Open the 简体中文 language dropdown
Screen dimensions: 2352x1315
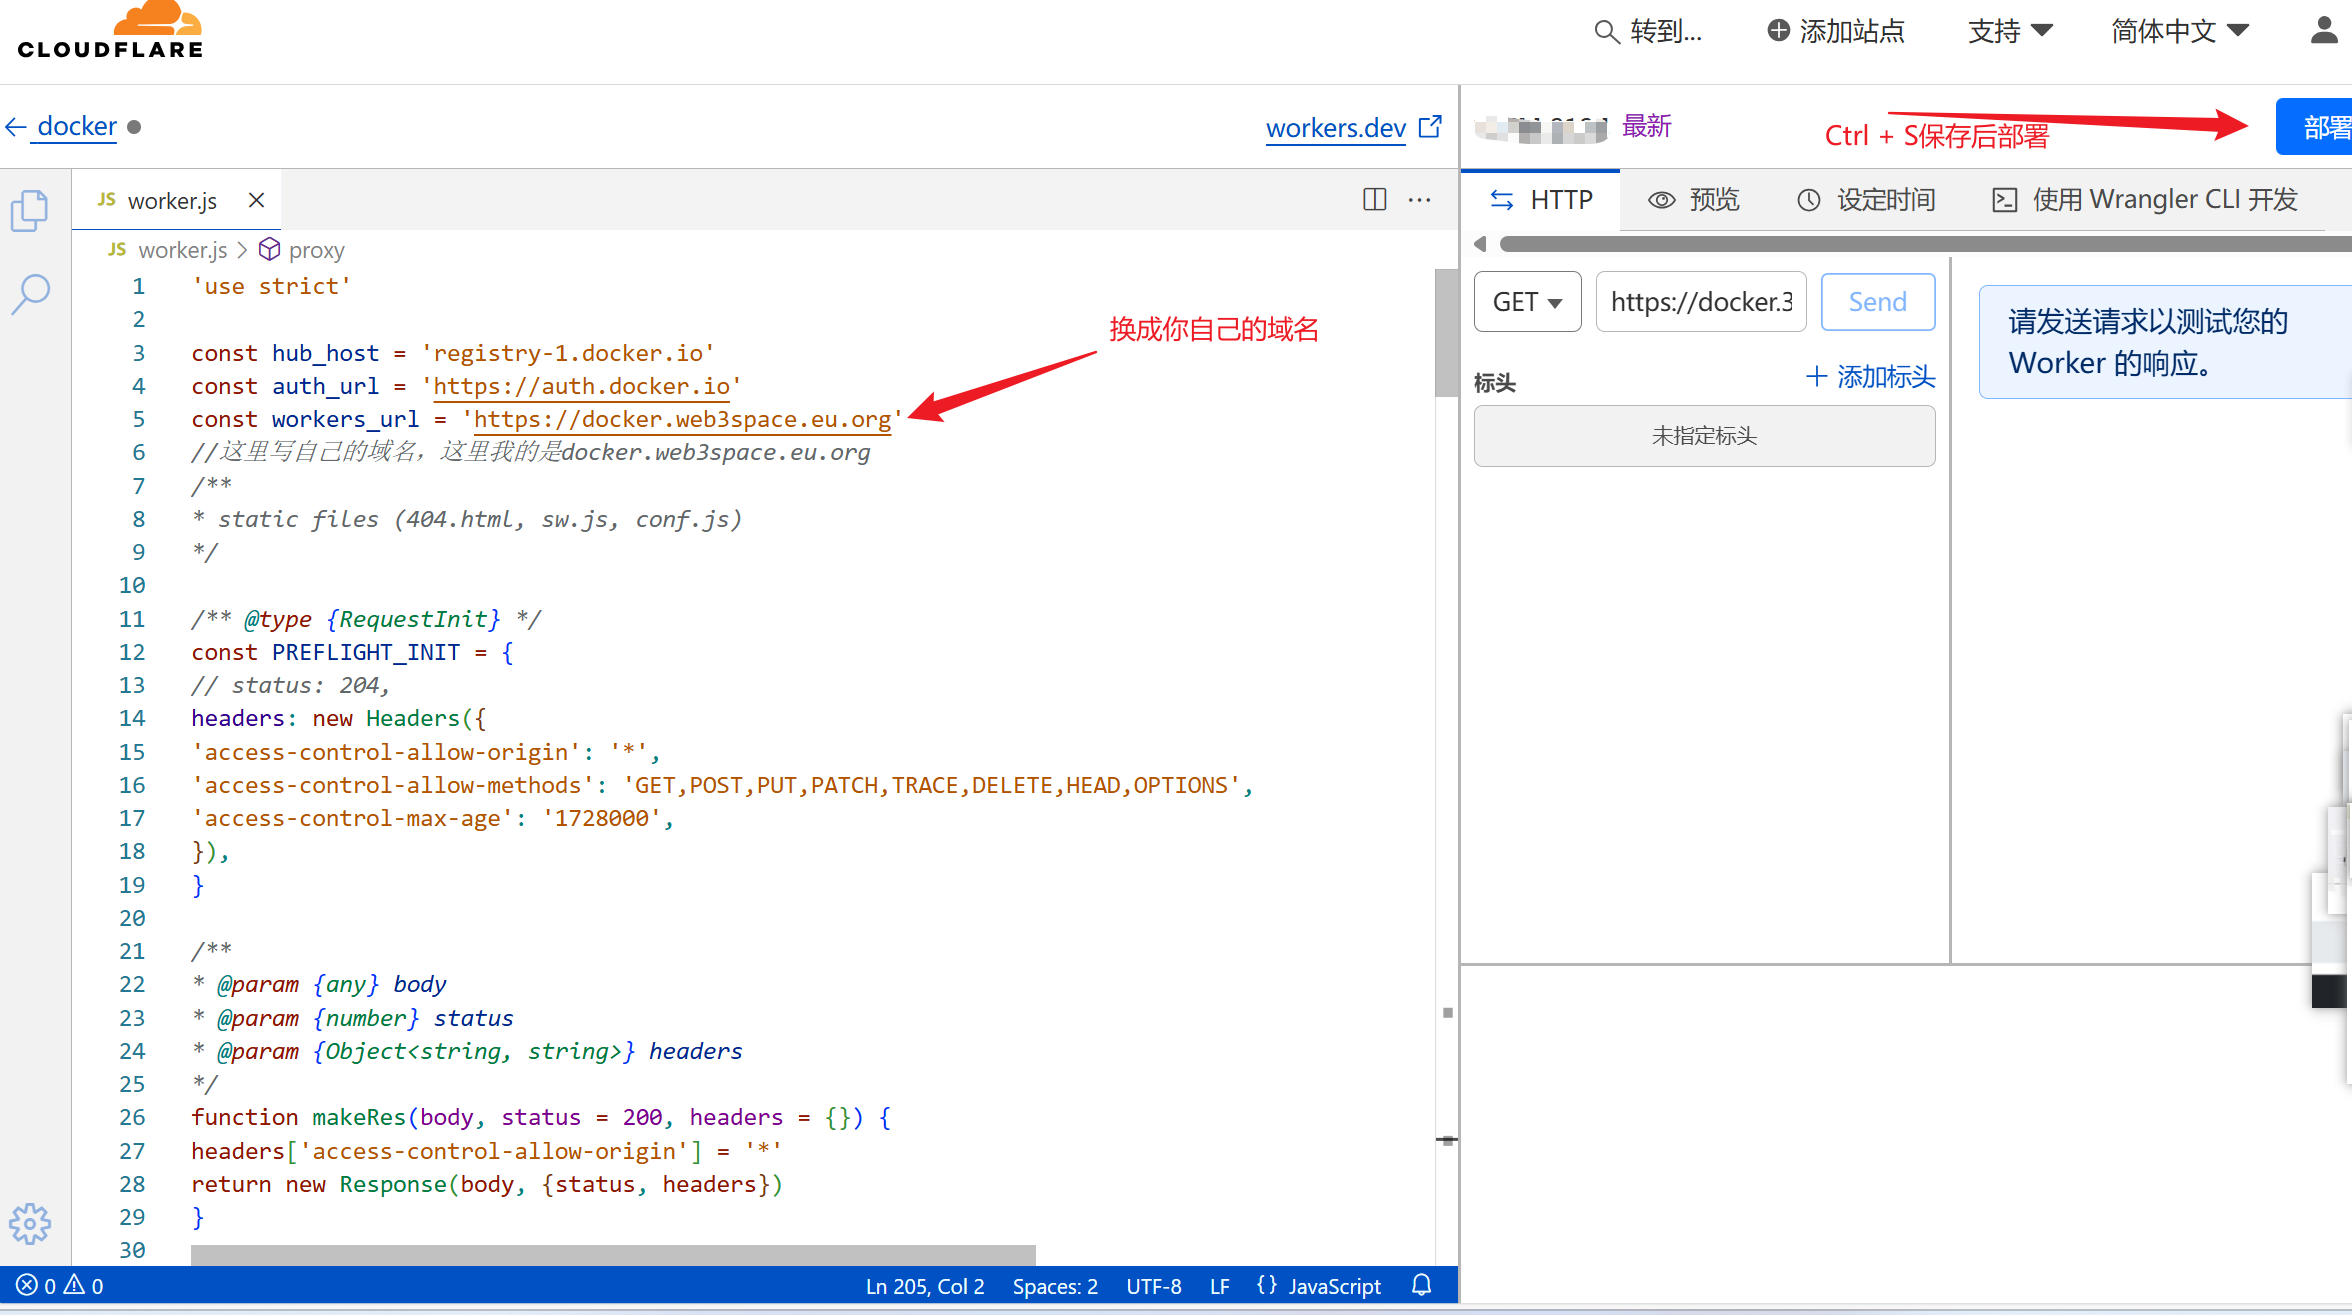click(x=2179, y=31)
